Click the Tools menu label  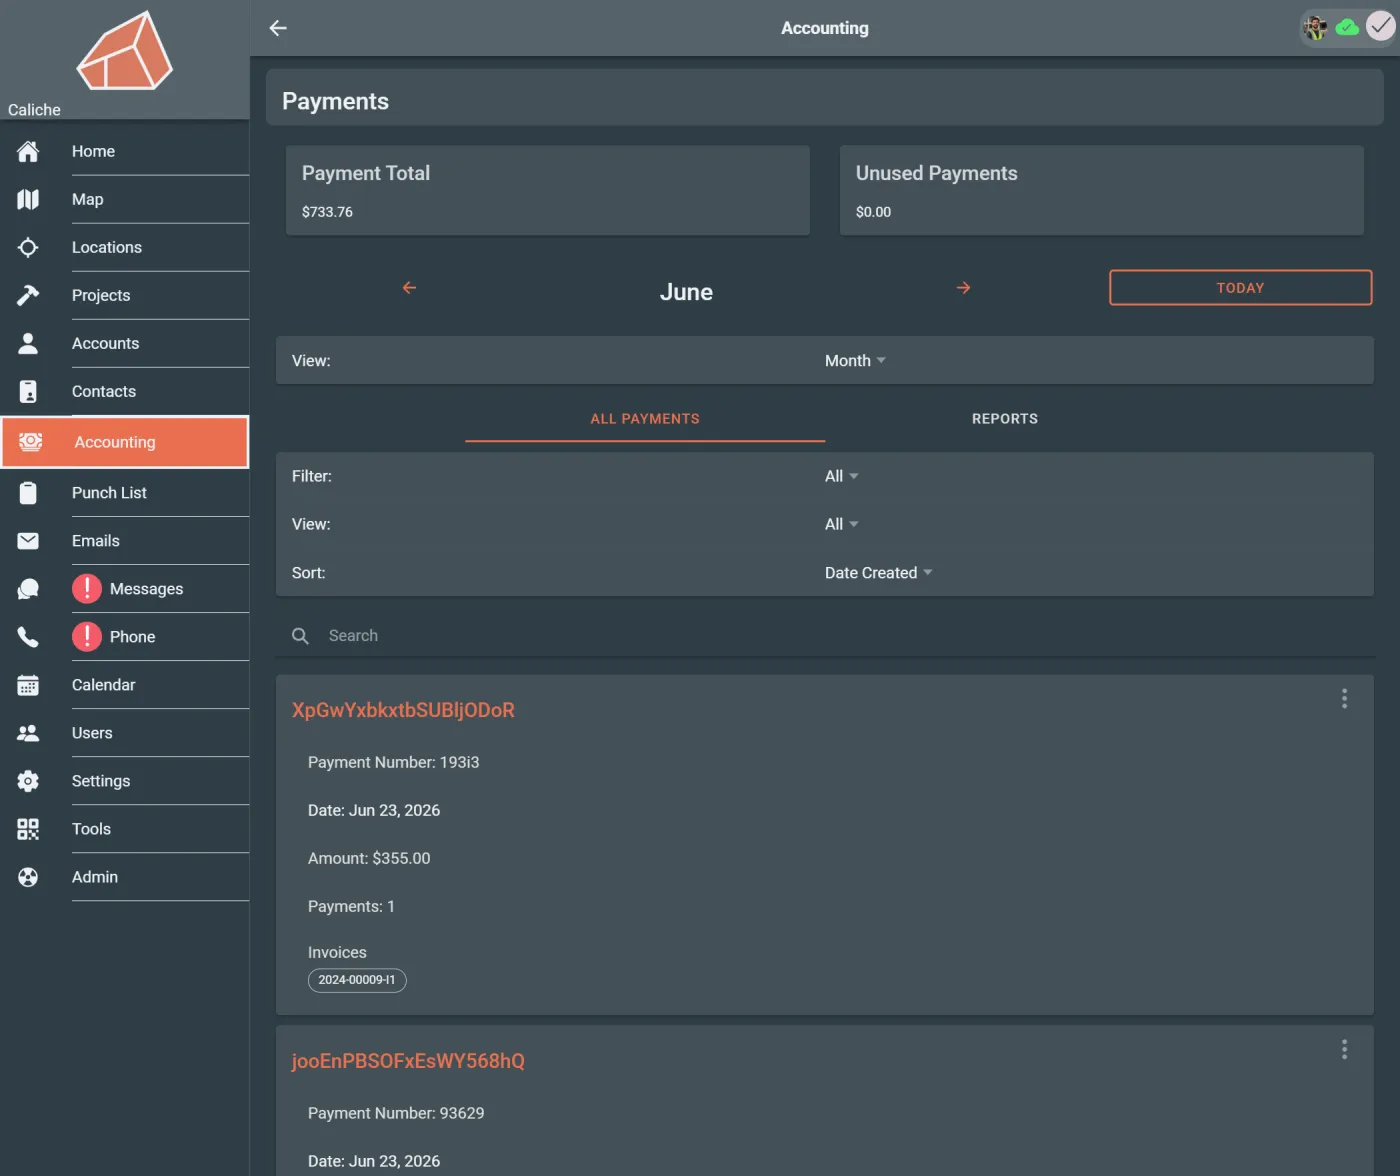91,829
